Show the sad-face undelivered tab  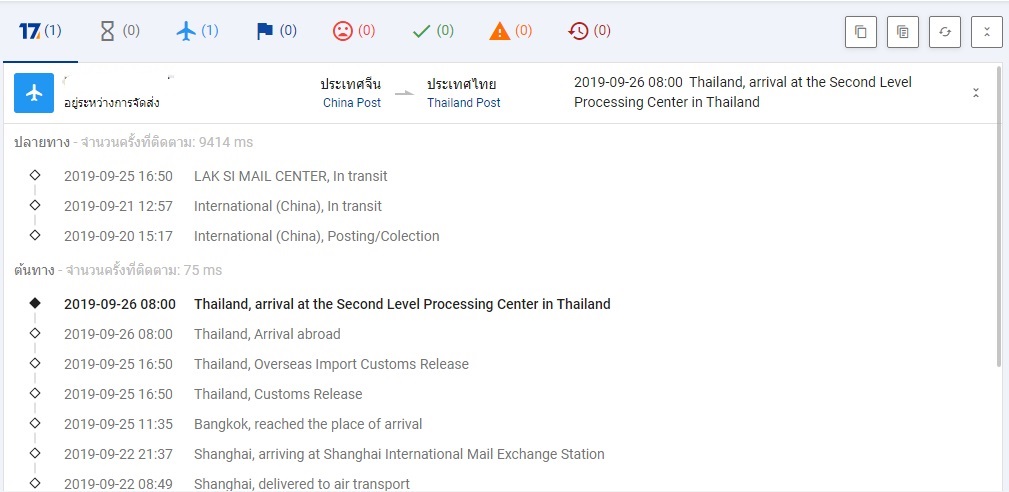354,31
